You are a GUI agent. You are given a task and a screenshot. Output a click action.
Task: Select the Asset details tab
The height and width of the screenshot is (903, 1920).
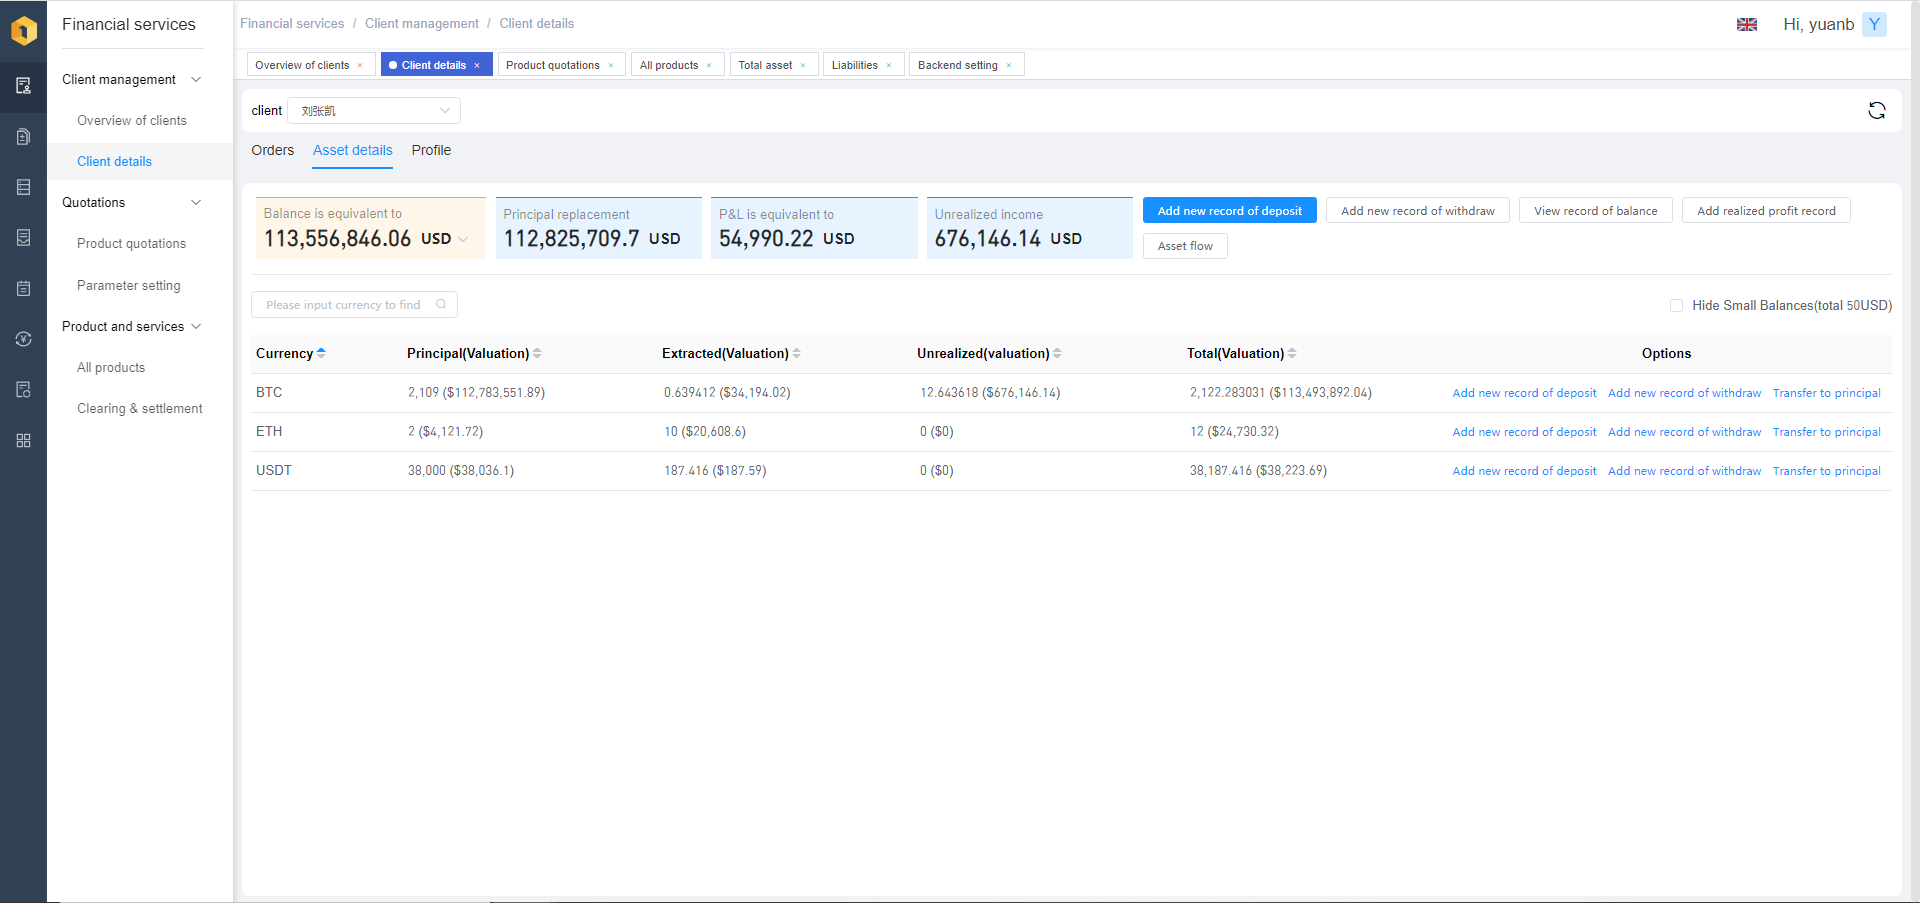[353, 150]
